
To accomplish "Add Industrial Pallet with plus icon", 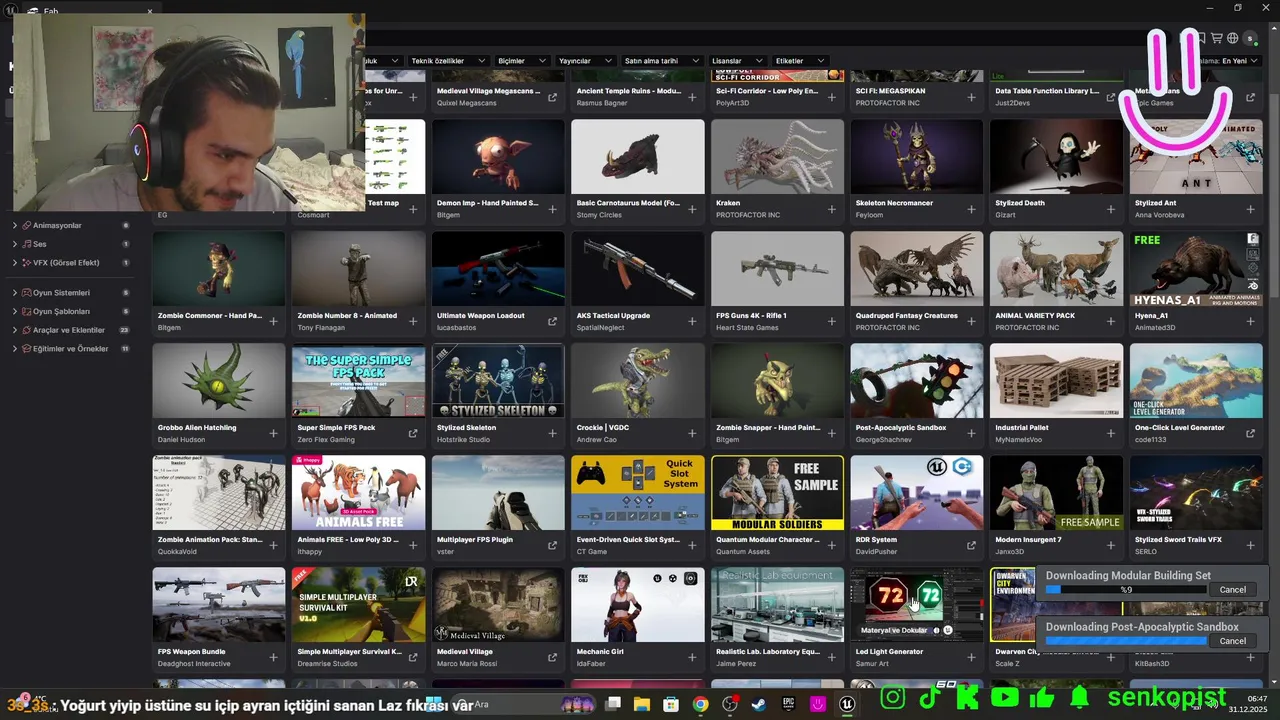I will tap(1111, 434).
